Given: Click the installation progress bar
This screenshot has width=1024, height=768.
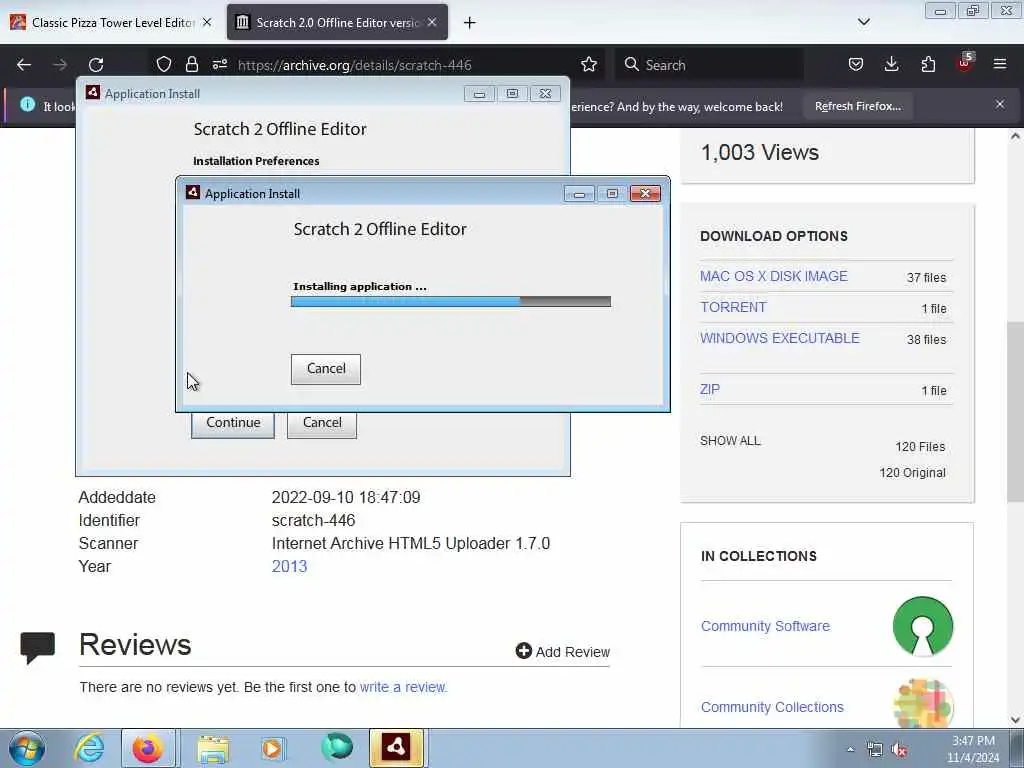Looking at the screenshot, I should tap(451, 302).
